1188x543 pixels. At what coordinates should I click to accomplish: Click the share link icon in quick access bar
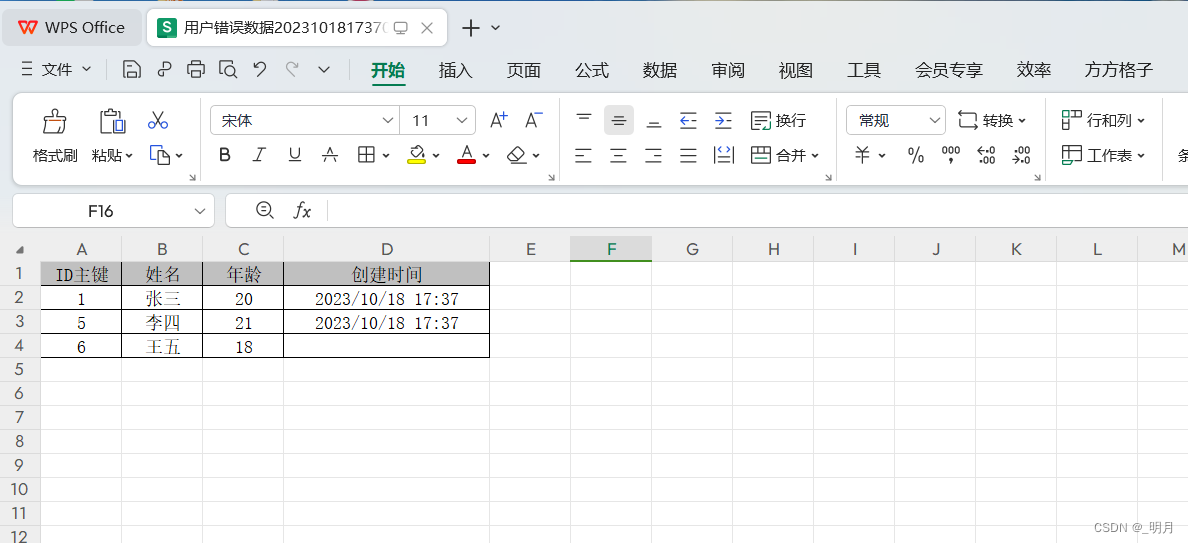[164, 70]
